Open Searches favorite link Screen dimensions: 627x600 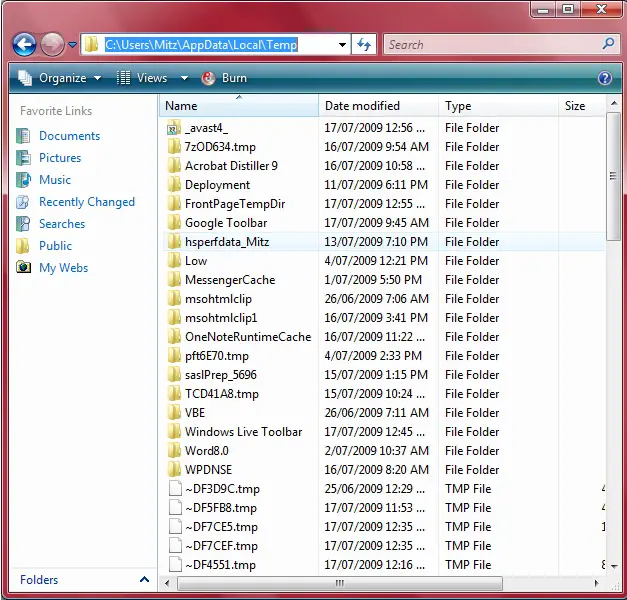click(x=62, y=224)
